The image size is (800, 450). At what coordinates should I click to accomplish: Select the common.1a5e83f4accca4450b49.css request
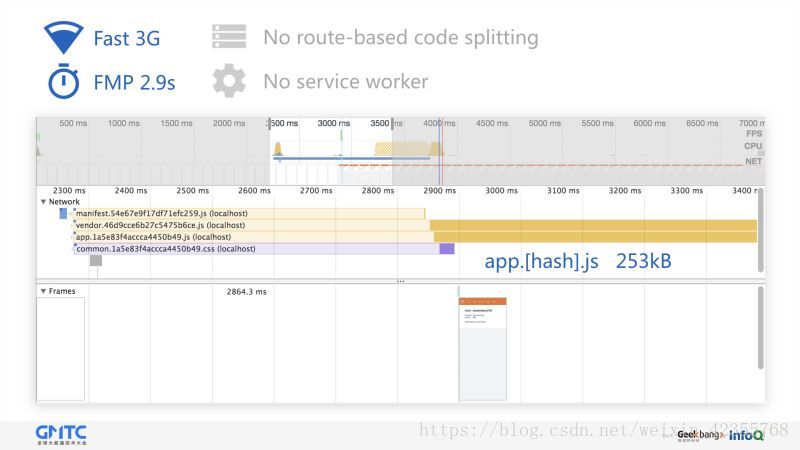tap(264, 248)
